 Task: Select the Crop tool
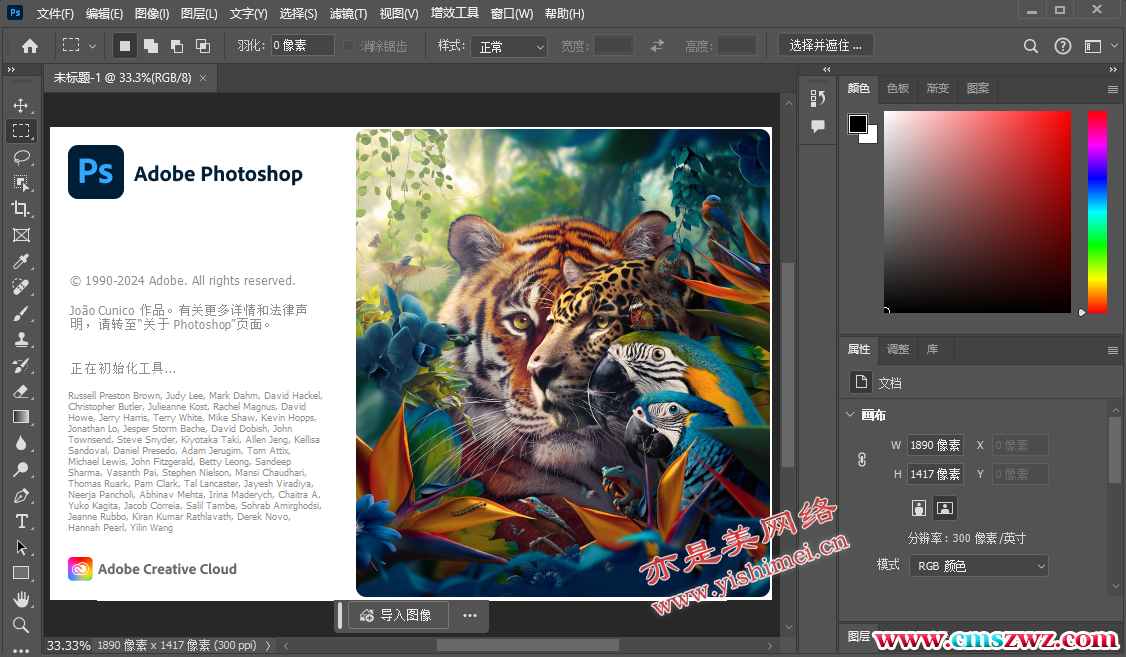pos(21,209)
